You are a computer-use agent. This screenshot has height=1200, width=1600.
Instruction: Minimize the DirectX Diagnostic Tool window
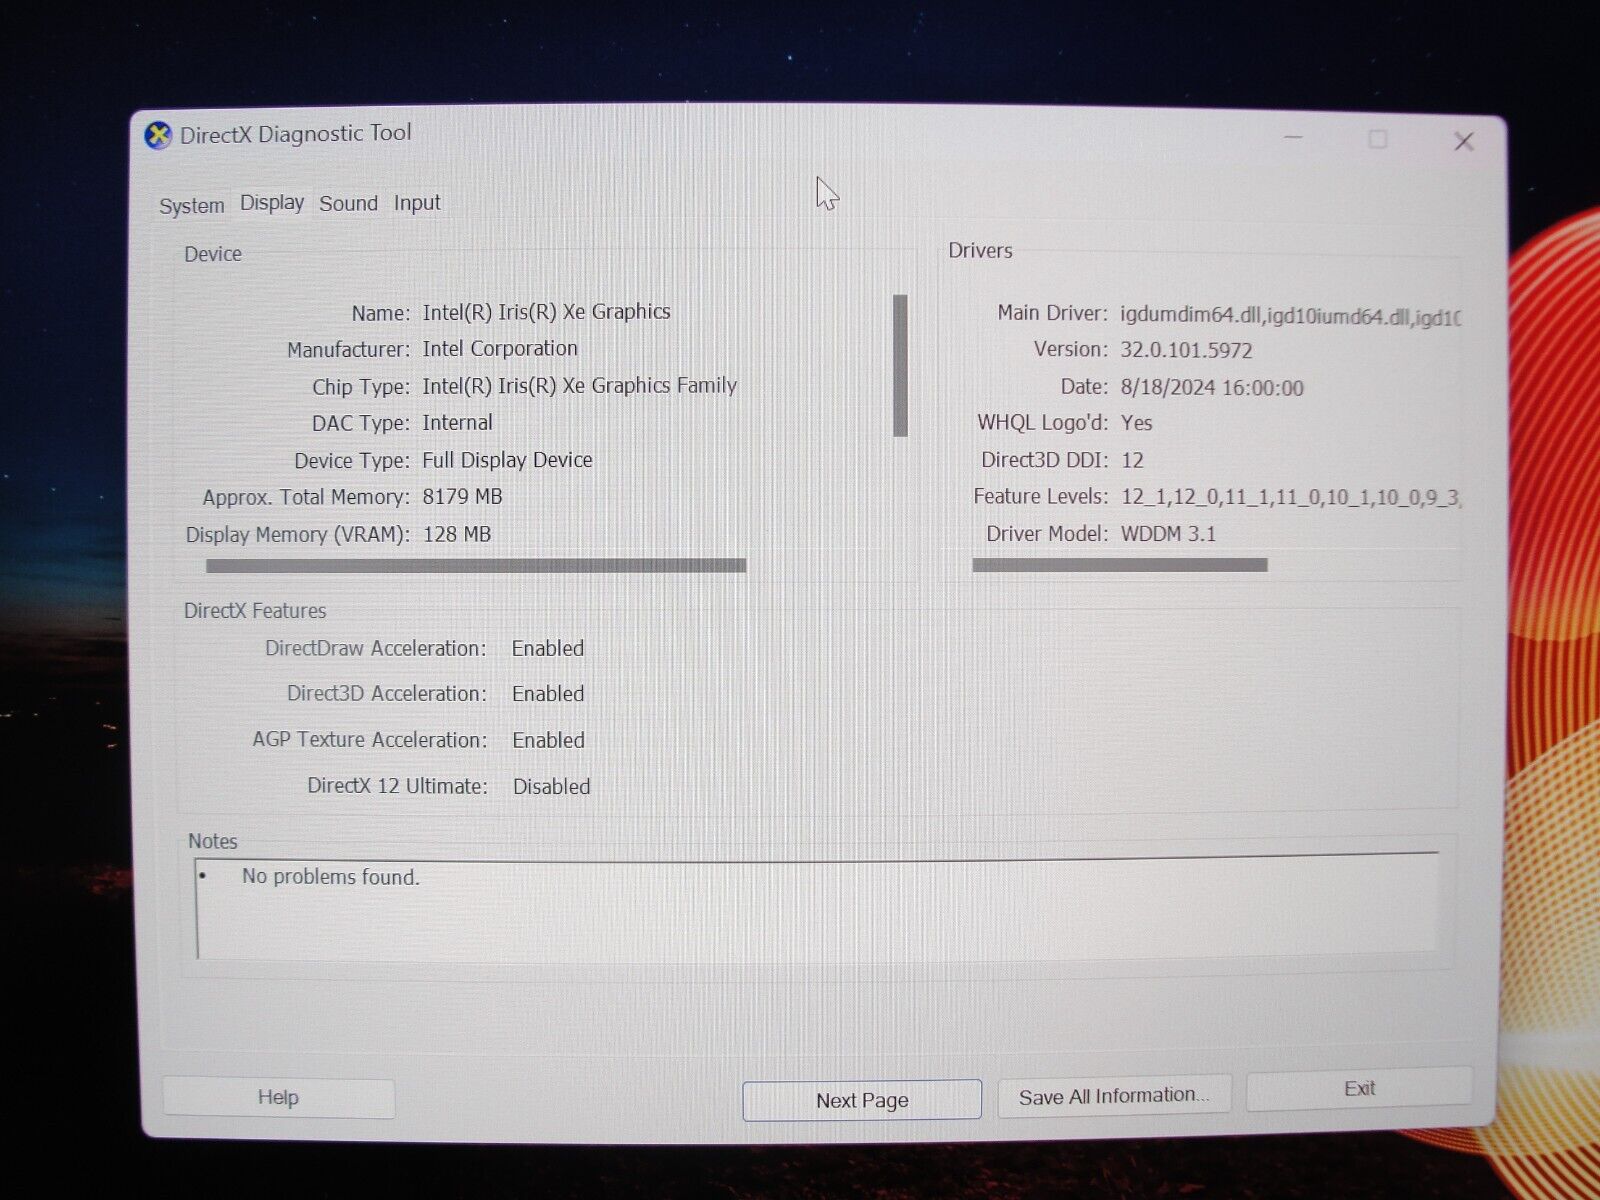click(x=1293, y=137)
